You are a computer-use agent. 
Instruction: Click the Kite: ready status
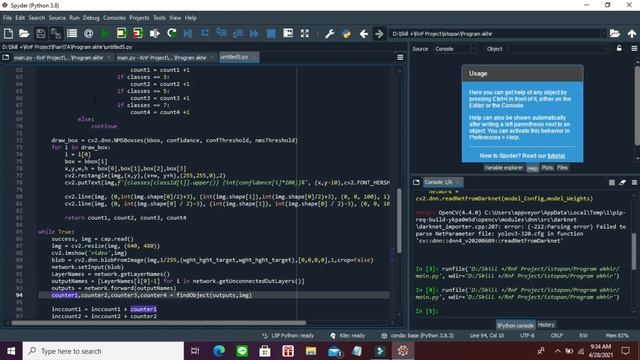tap(348, 336)
